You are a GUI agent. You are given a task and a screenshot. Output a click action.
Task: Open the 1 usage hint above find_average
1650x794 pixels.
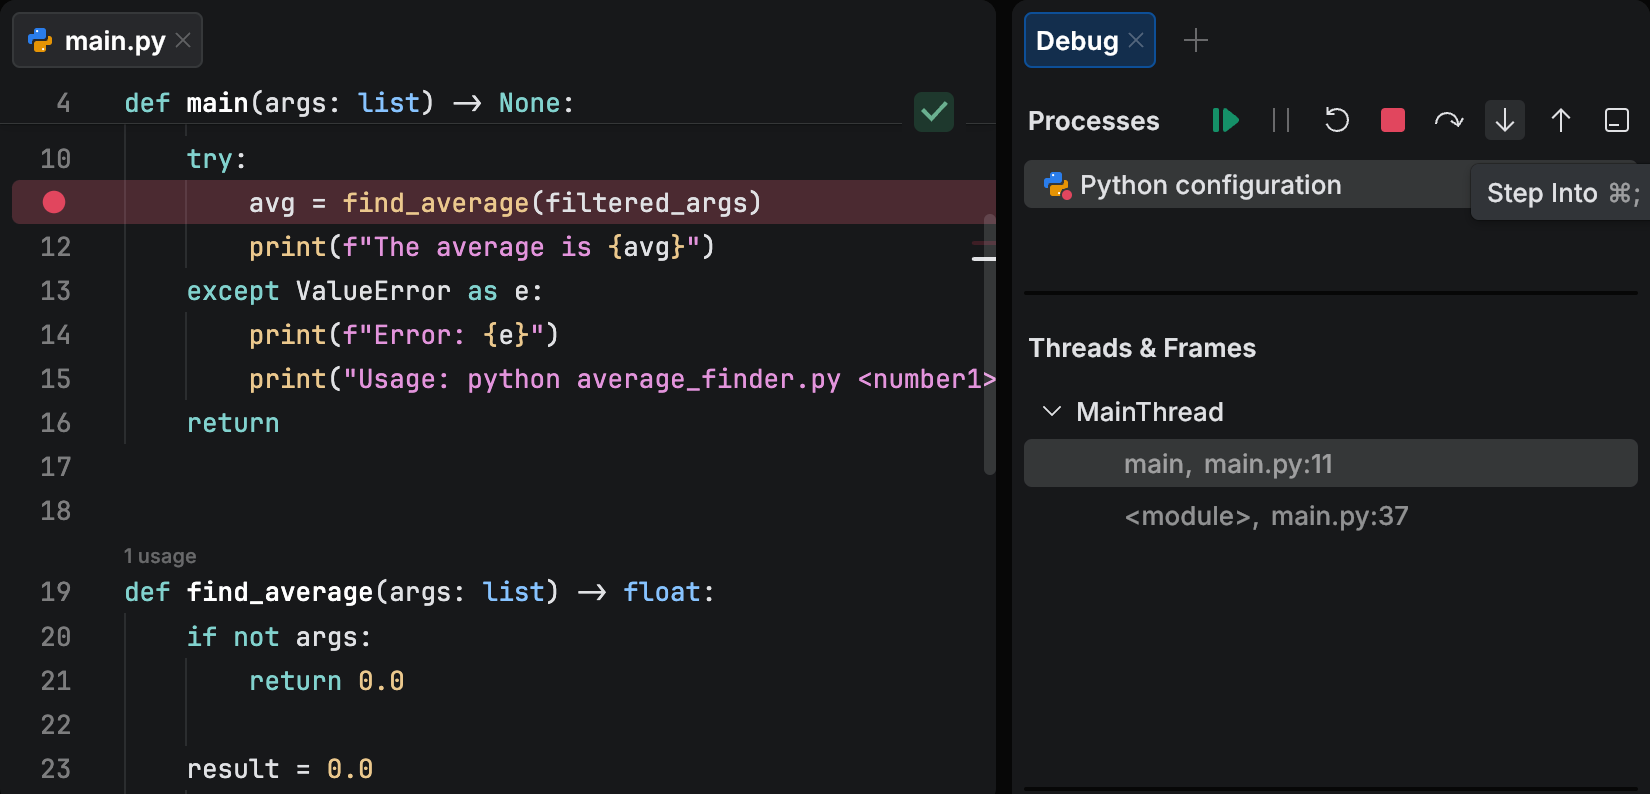160,556
